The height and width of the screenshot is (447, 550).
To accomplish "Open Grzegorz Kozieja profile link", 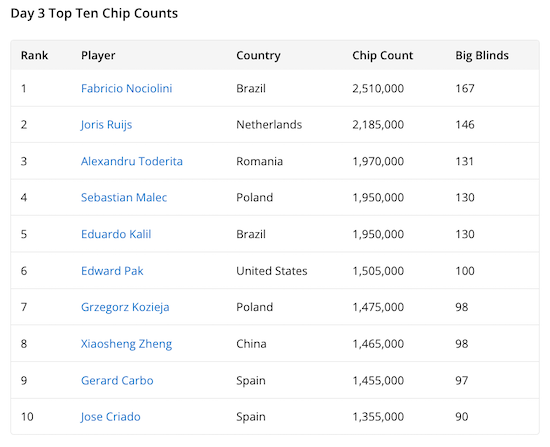I will tap(125, 307).
